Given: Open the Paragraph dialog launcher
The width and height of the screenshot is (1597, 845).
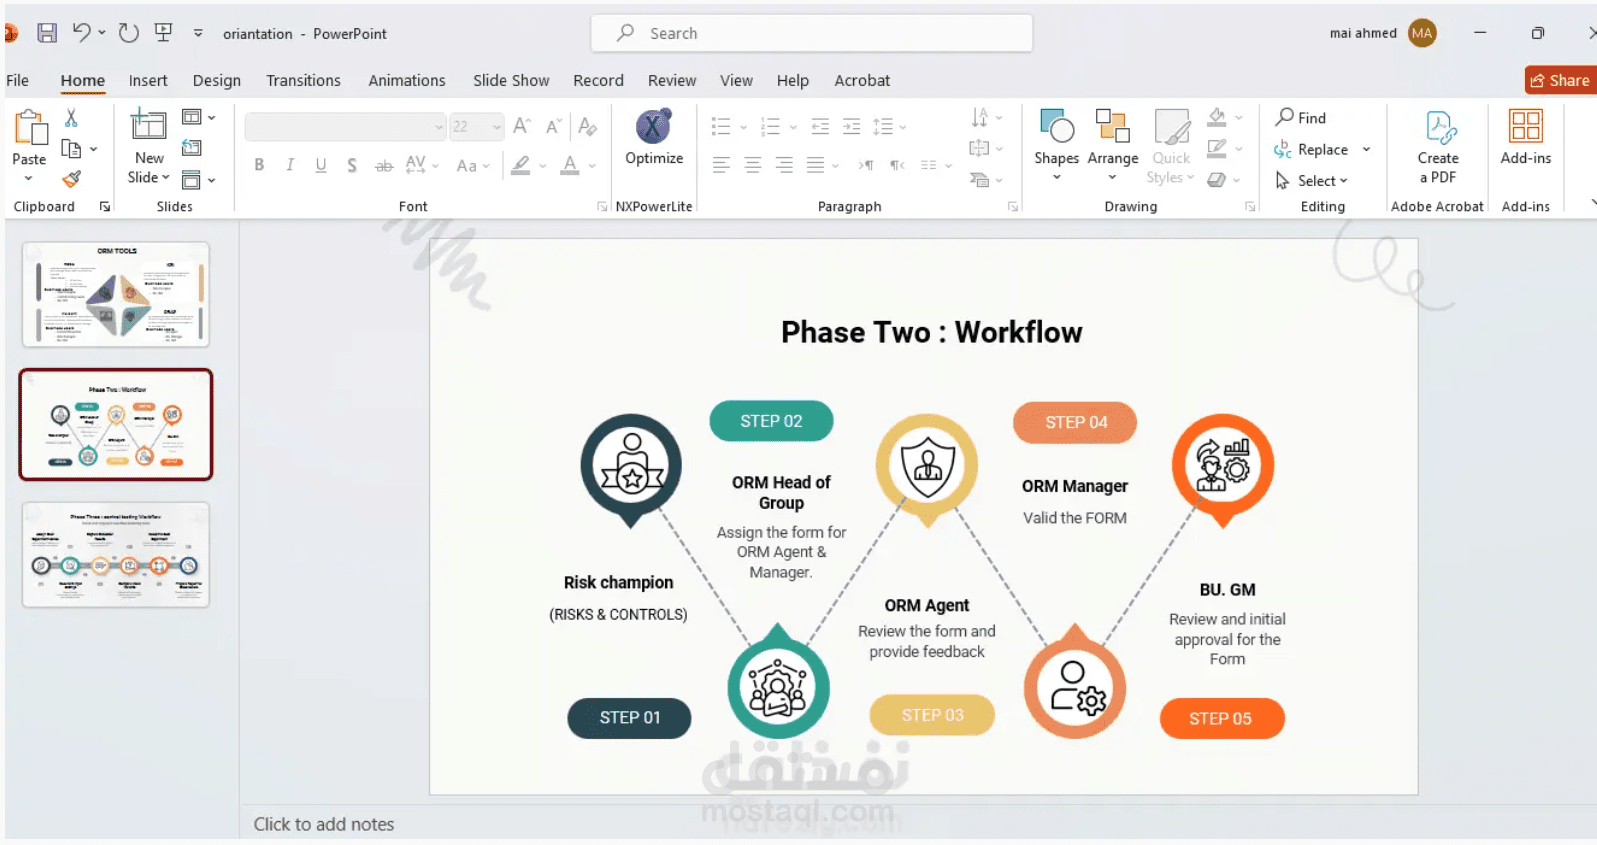Looking at the screenshot, I should pos(1013,207).
